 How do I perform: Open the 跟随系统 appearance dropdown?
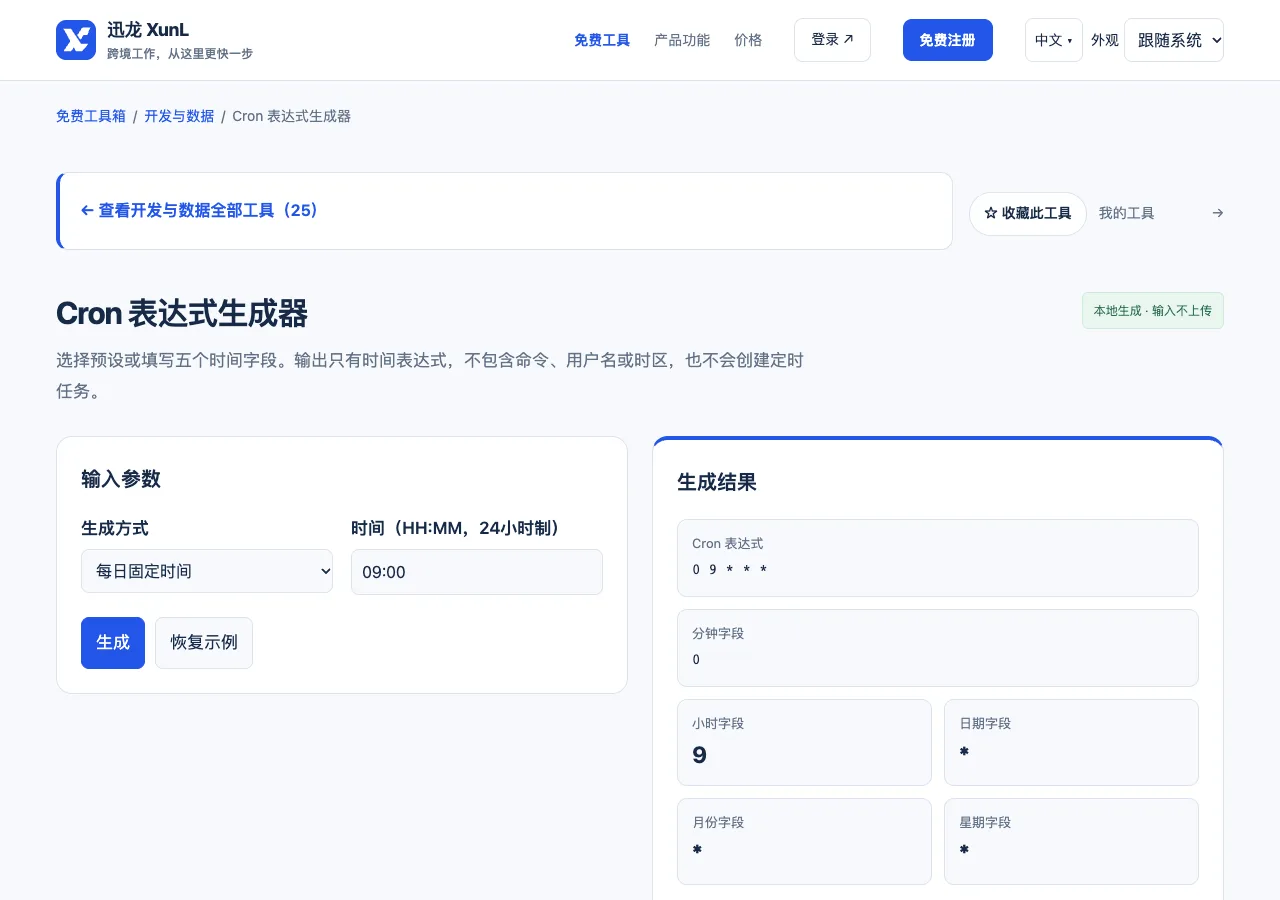click(1174, 40)
